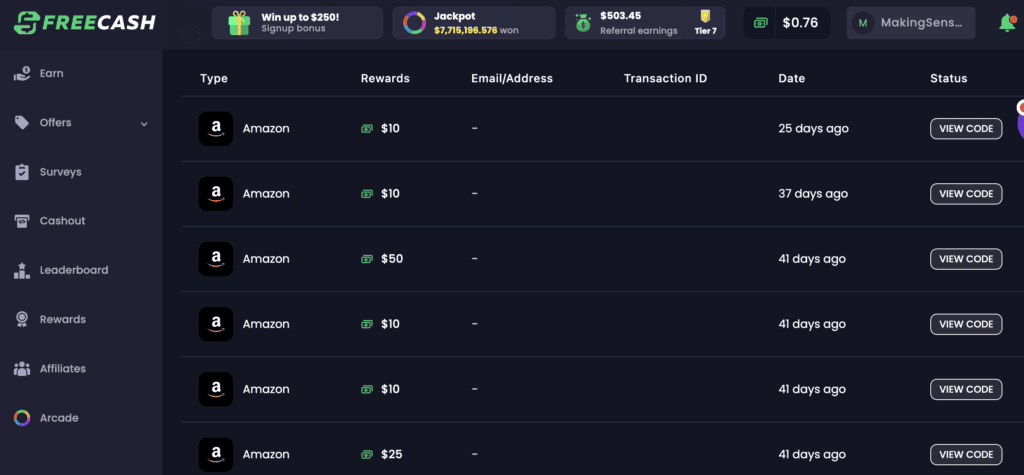Navigate to Cashout
1024x475 pixels.
pos(62,221)
